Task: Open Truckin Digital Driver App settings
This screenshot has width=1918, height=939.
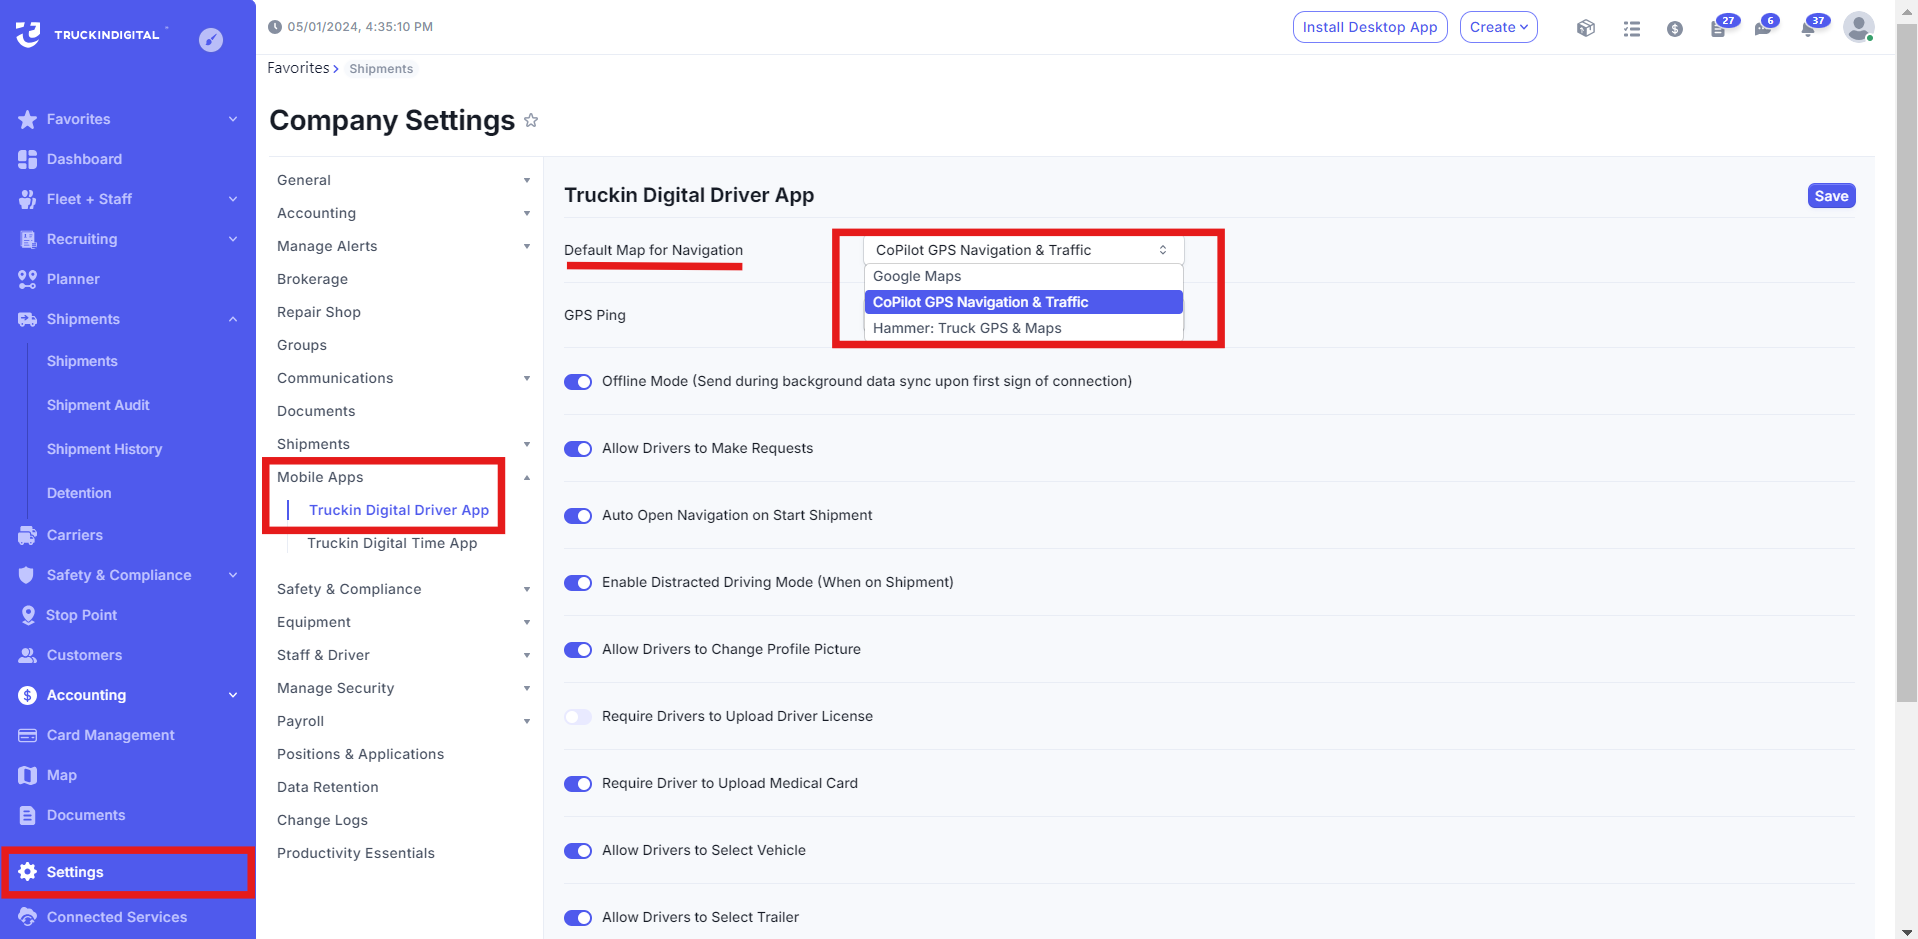Action: [x=399, y=510]
